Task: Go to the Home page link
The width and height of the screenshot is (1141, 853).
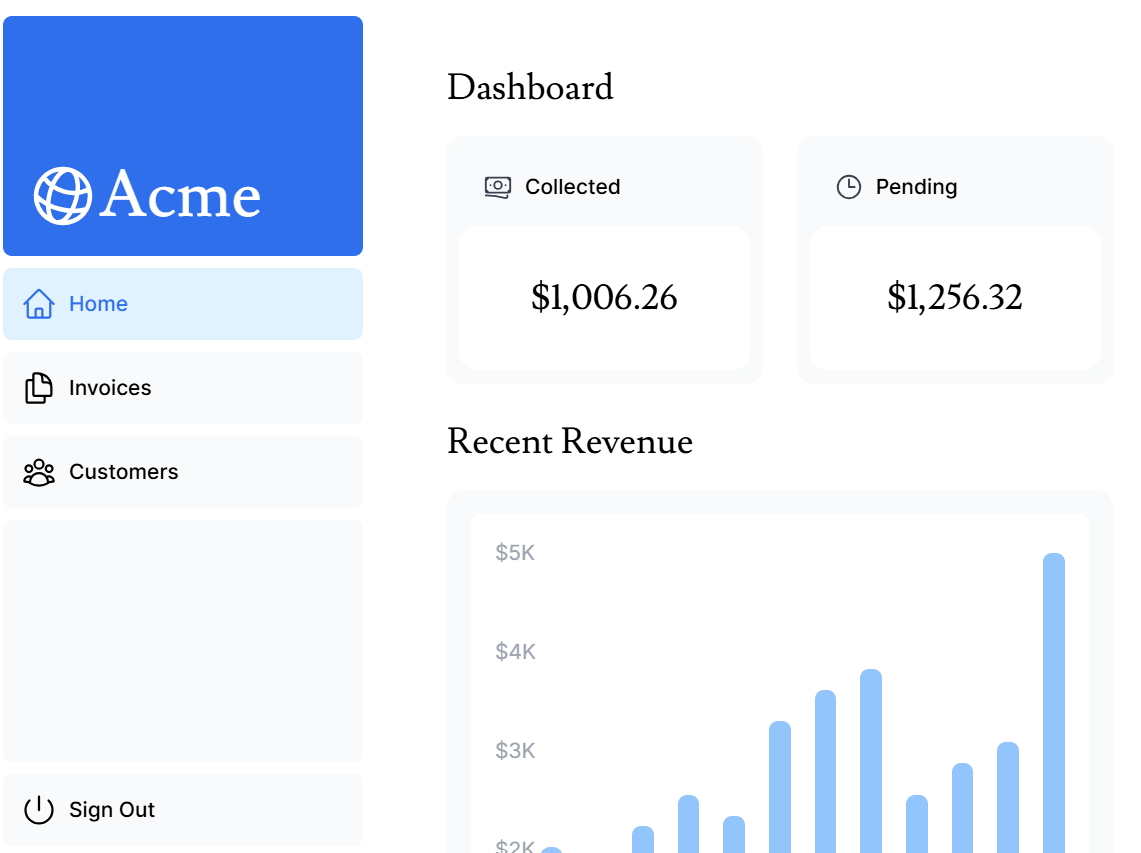Action: 98,304
